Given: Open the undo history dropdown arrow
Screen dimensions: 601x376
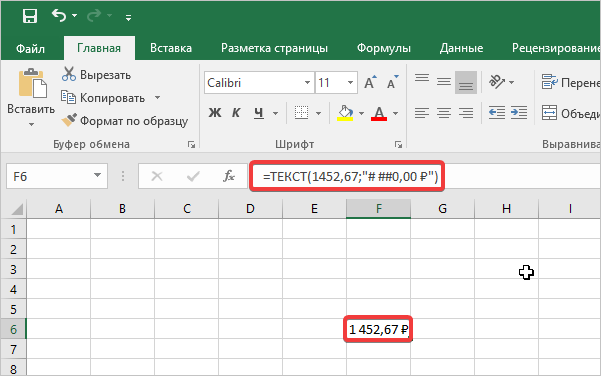Looking at the screenshot, I should (x=75, y=16).
